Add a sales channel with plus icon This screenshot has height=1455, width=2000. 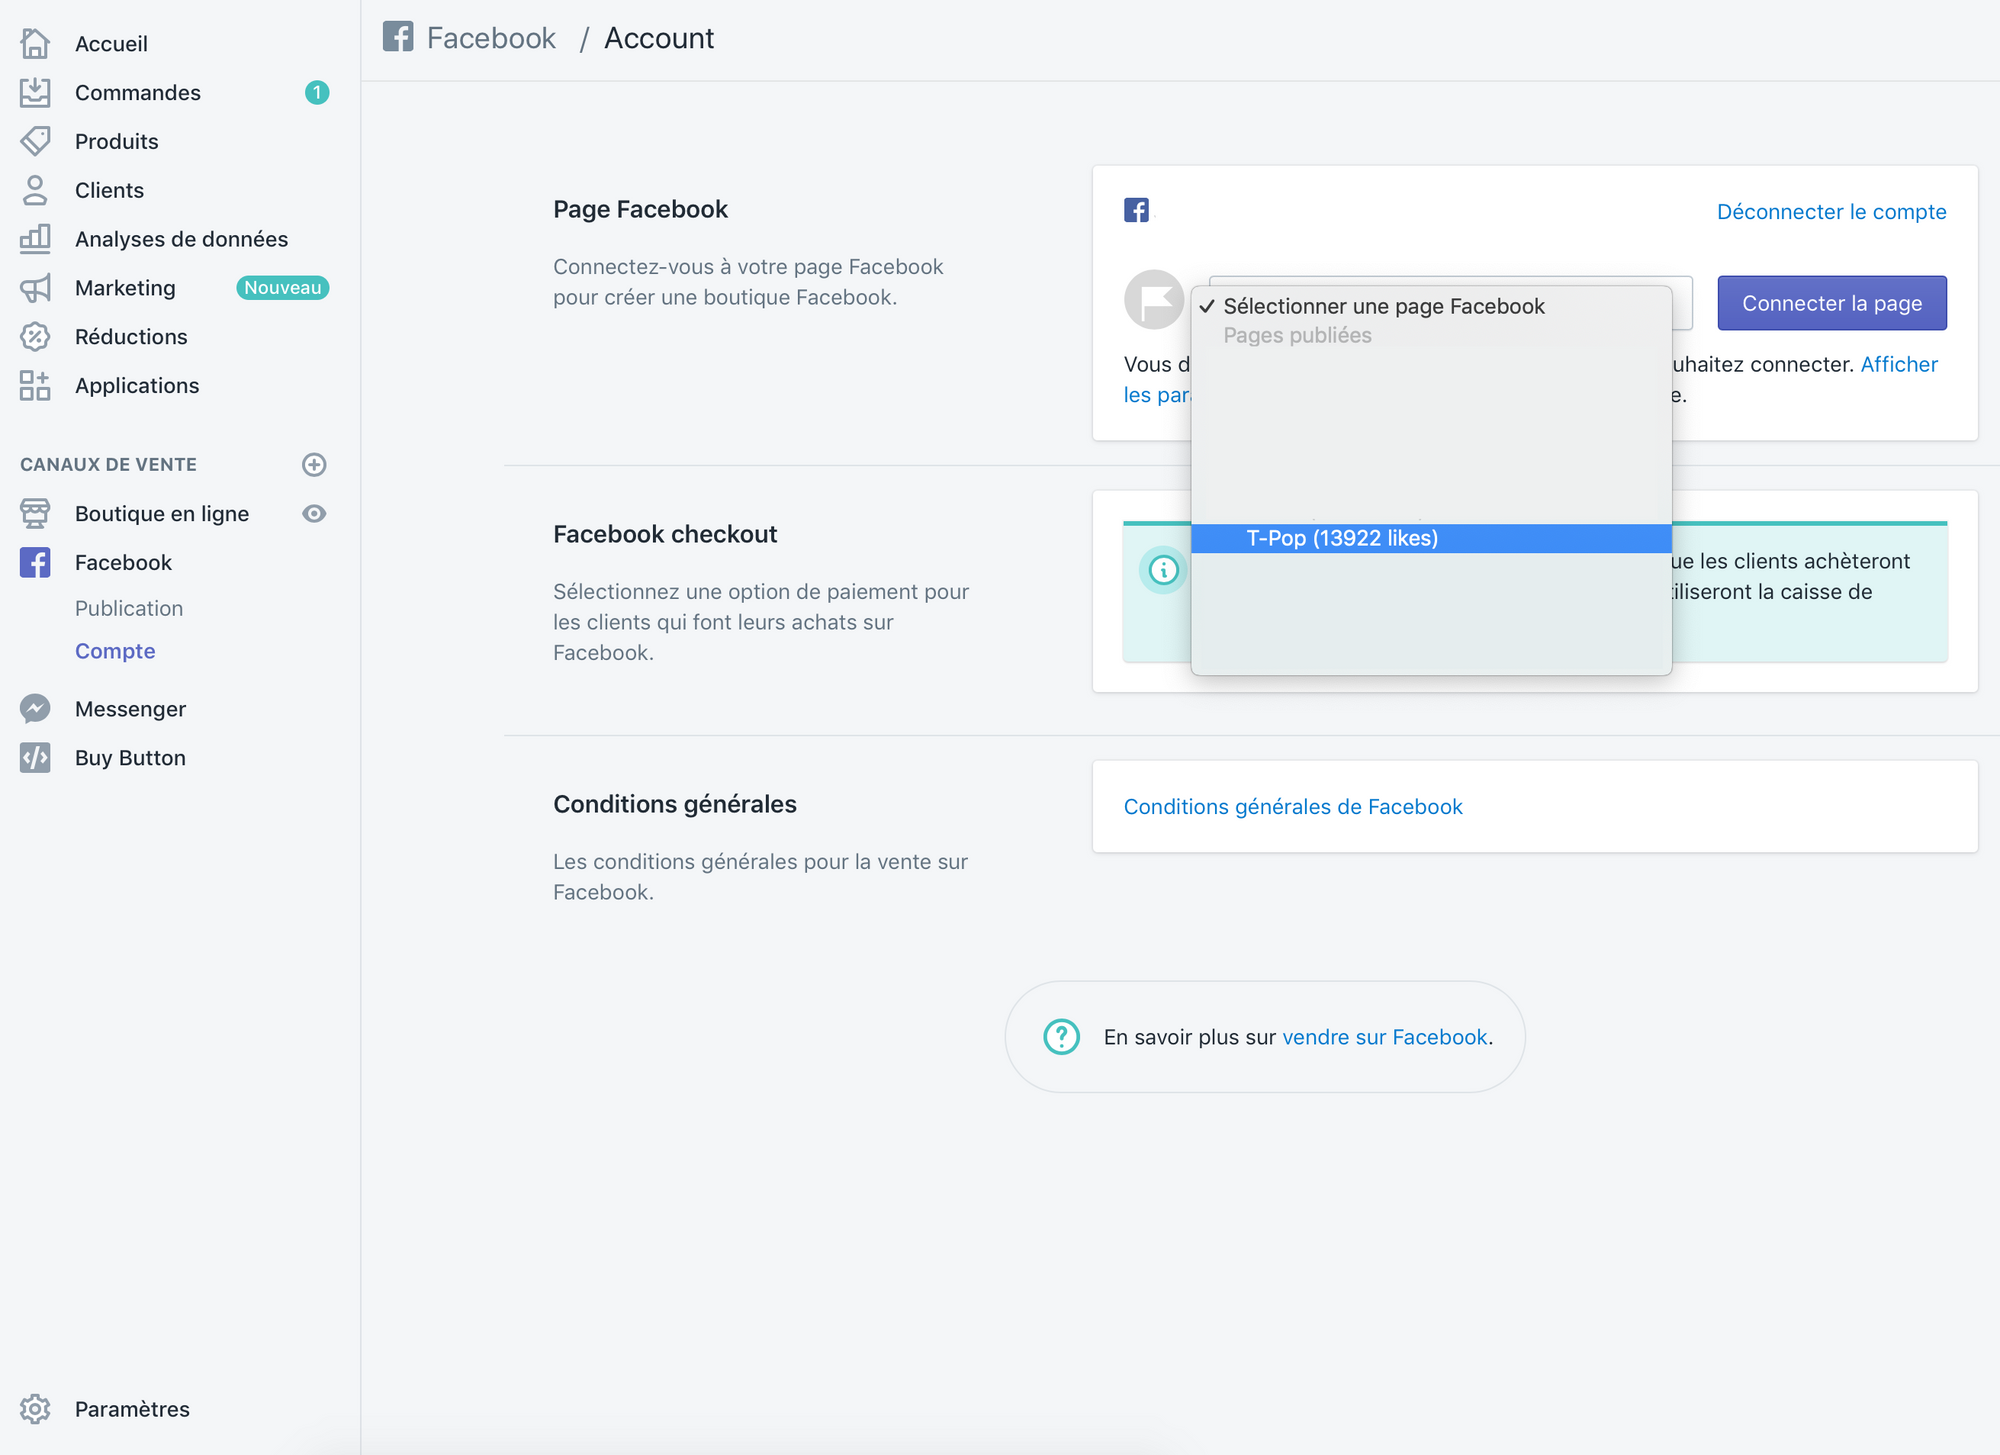[x=314, y=465]
